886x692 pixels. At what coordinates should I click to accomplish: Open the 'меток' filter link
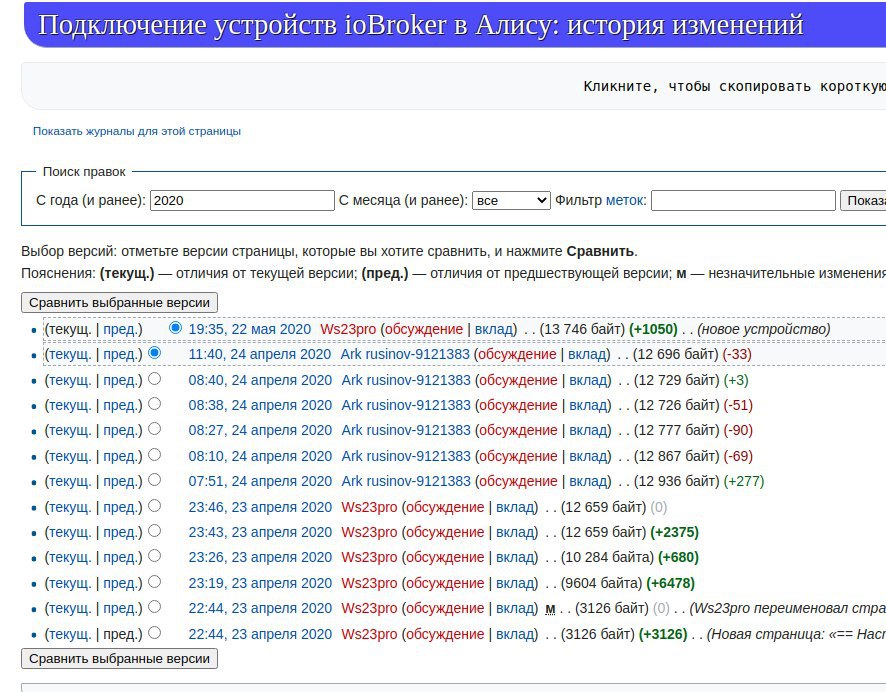pos(624,200)
